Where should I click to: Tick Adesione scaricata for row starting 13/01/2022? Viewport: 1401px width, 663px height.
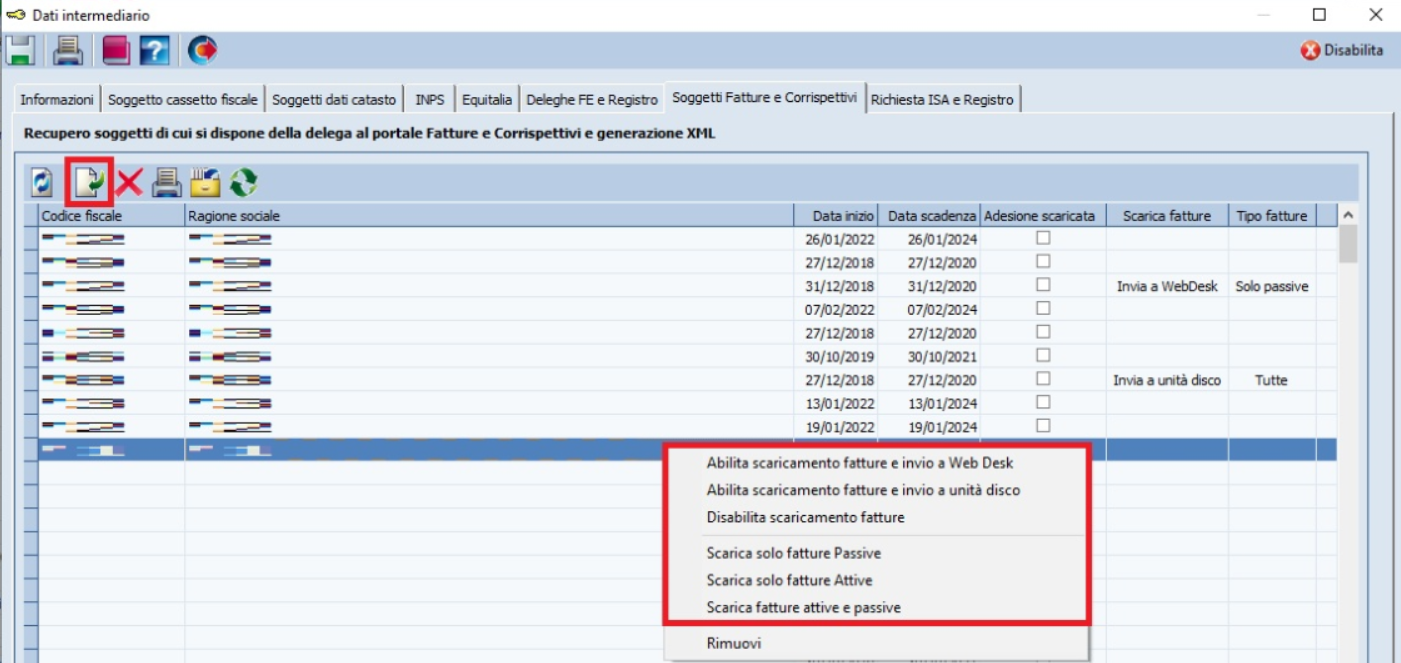(x=1043, y=402)
